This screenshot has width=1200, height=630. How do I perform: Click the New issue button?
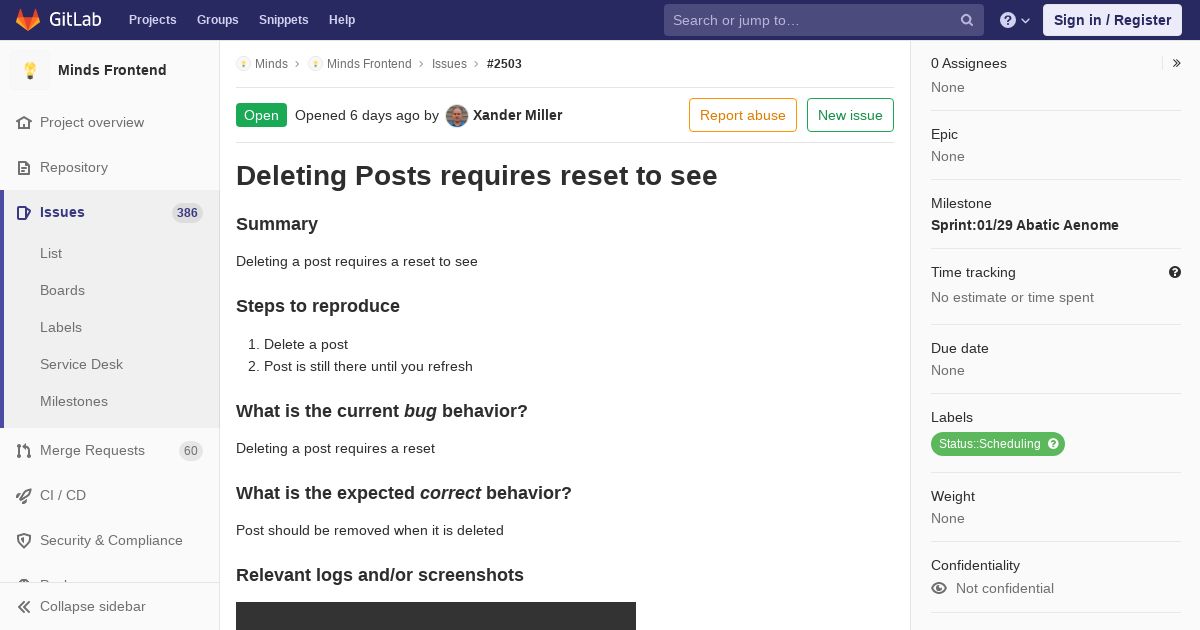coord(850,115)
